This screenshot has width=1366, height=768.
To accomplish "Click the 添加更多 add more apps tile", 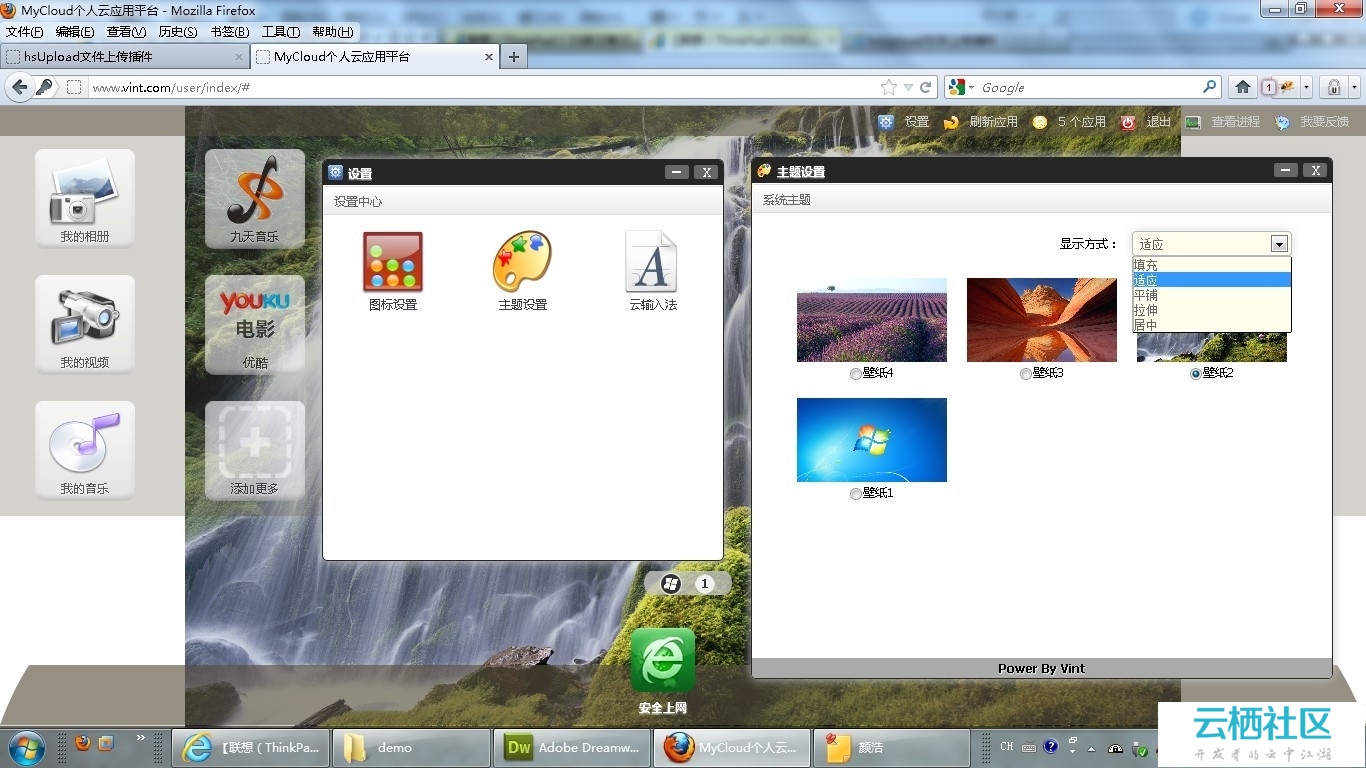I will (x=255, y=450).
